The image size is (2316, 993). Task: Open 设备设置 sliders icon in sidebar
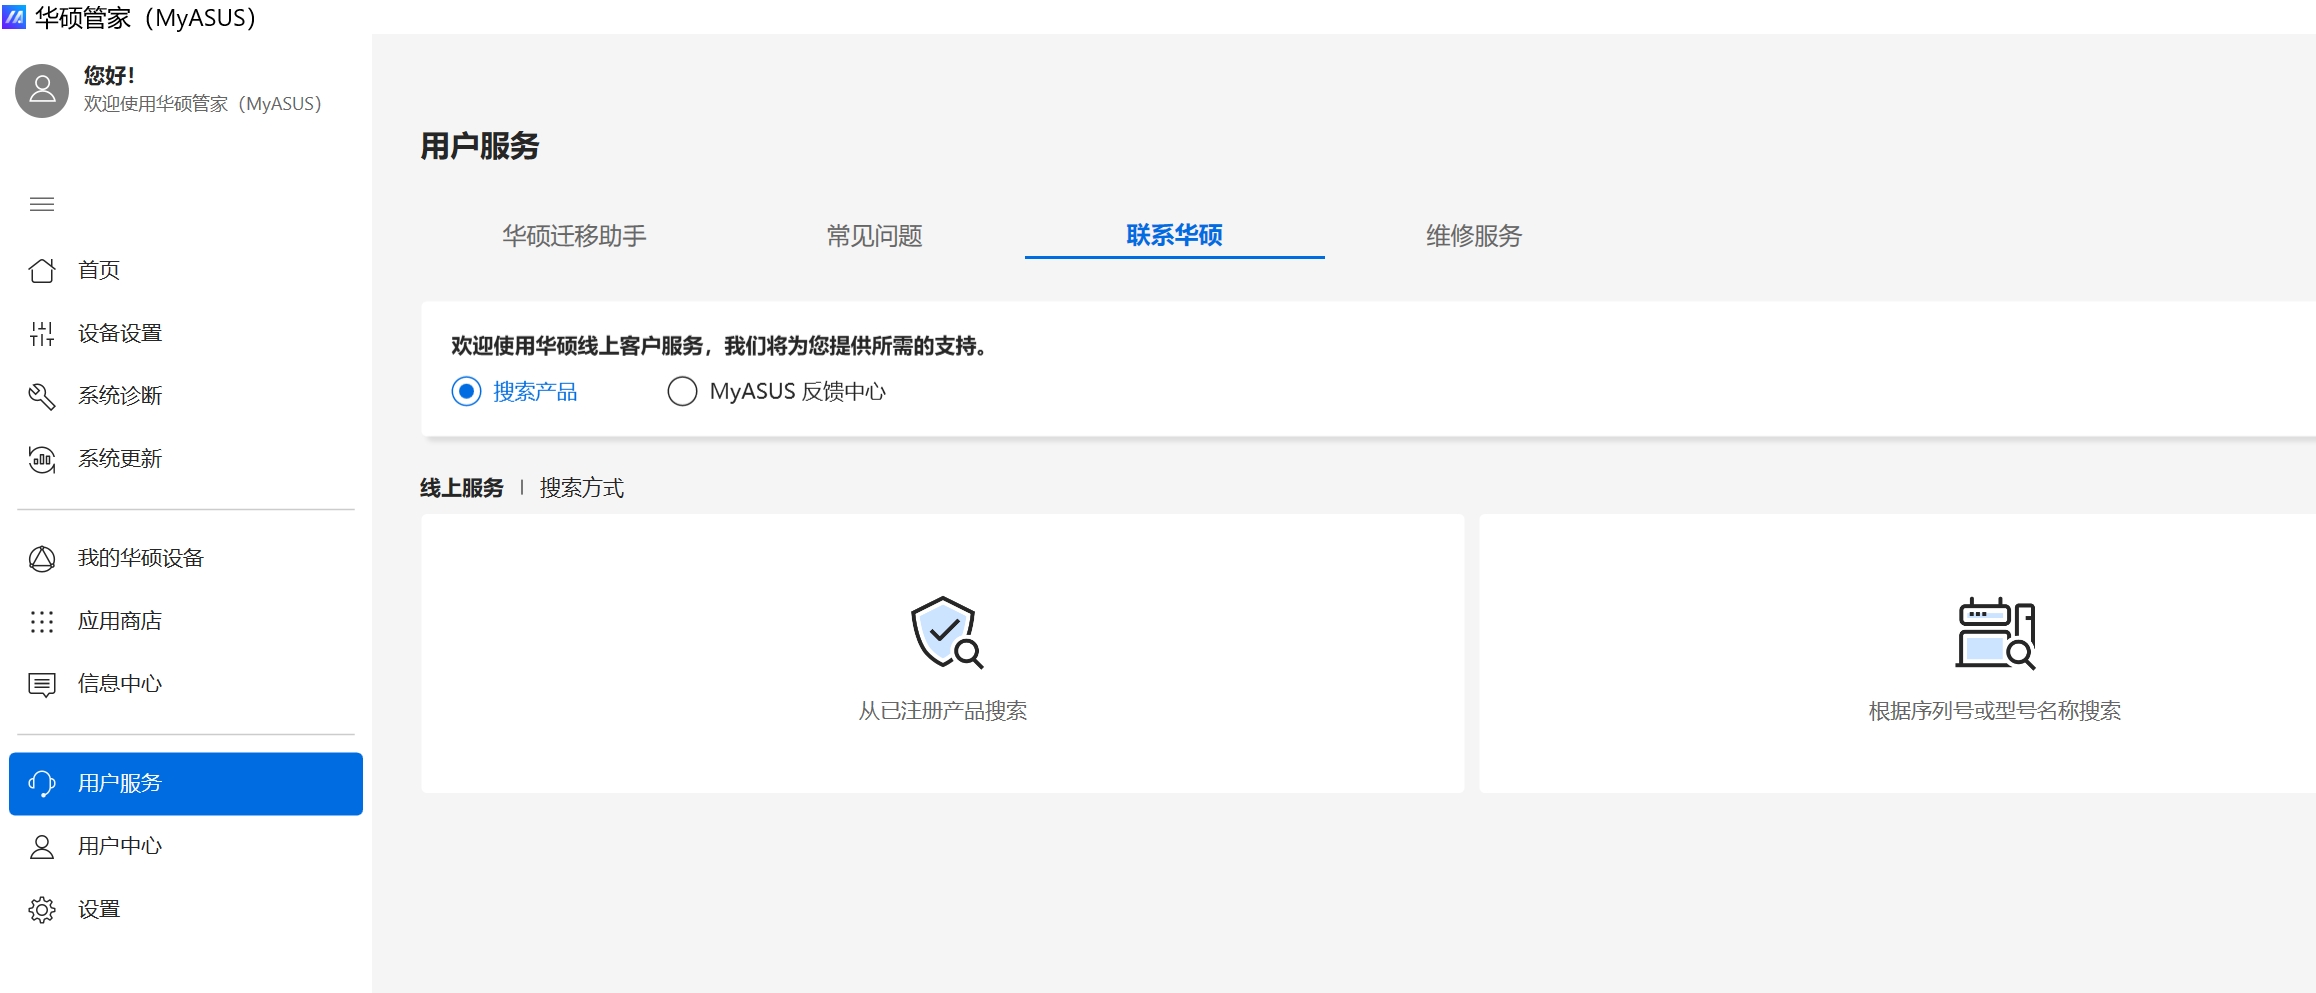[42, 334]
